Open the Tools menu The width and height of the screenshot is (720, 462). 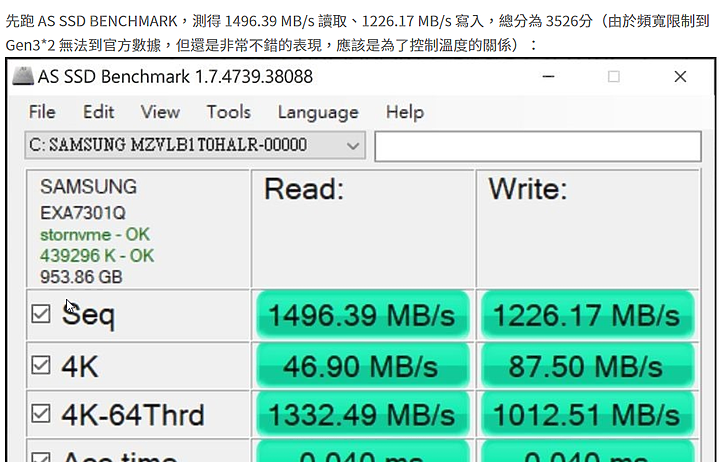tap(229, 112)
